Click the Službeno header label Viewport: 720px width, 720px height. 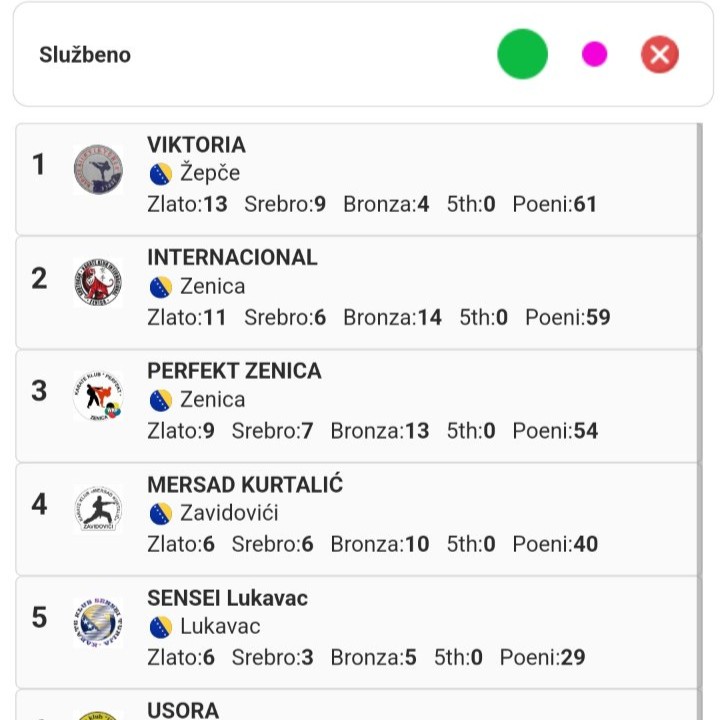tap(85, 55)
